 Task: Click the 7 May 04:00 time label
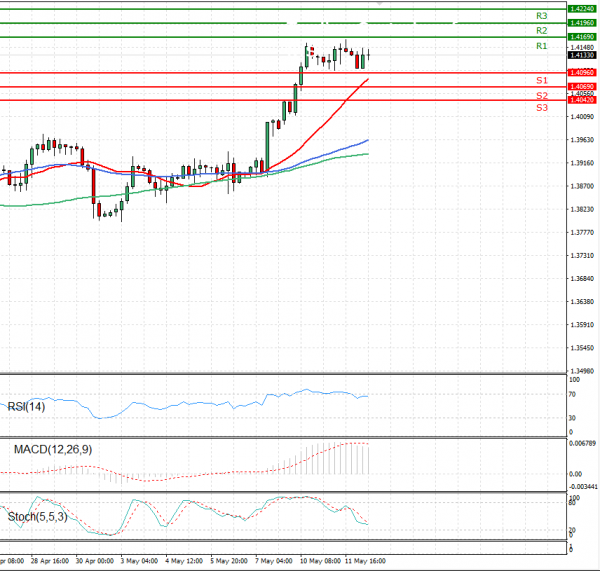[274, 561]
